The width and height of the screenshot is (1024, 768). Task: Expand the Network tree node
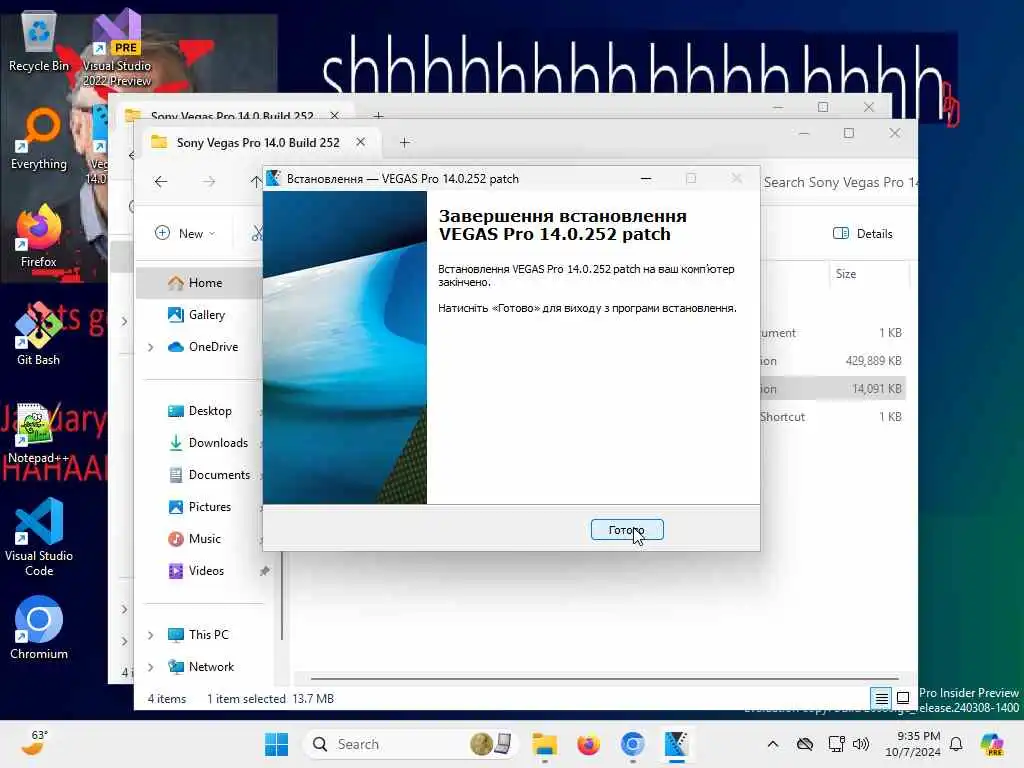[151, 667]
